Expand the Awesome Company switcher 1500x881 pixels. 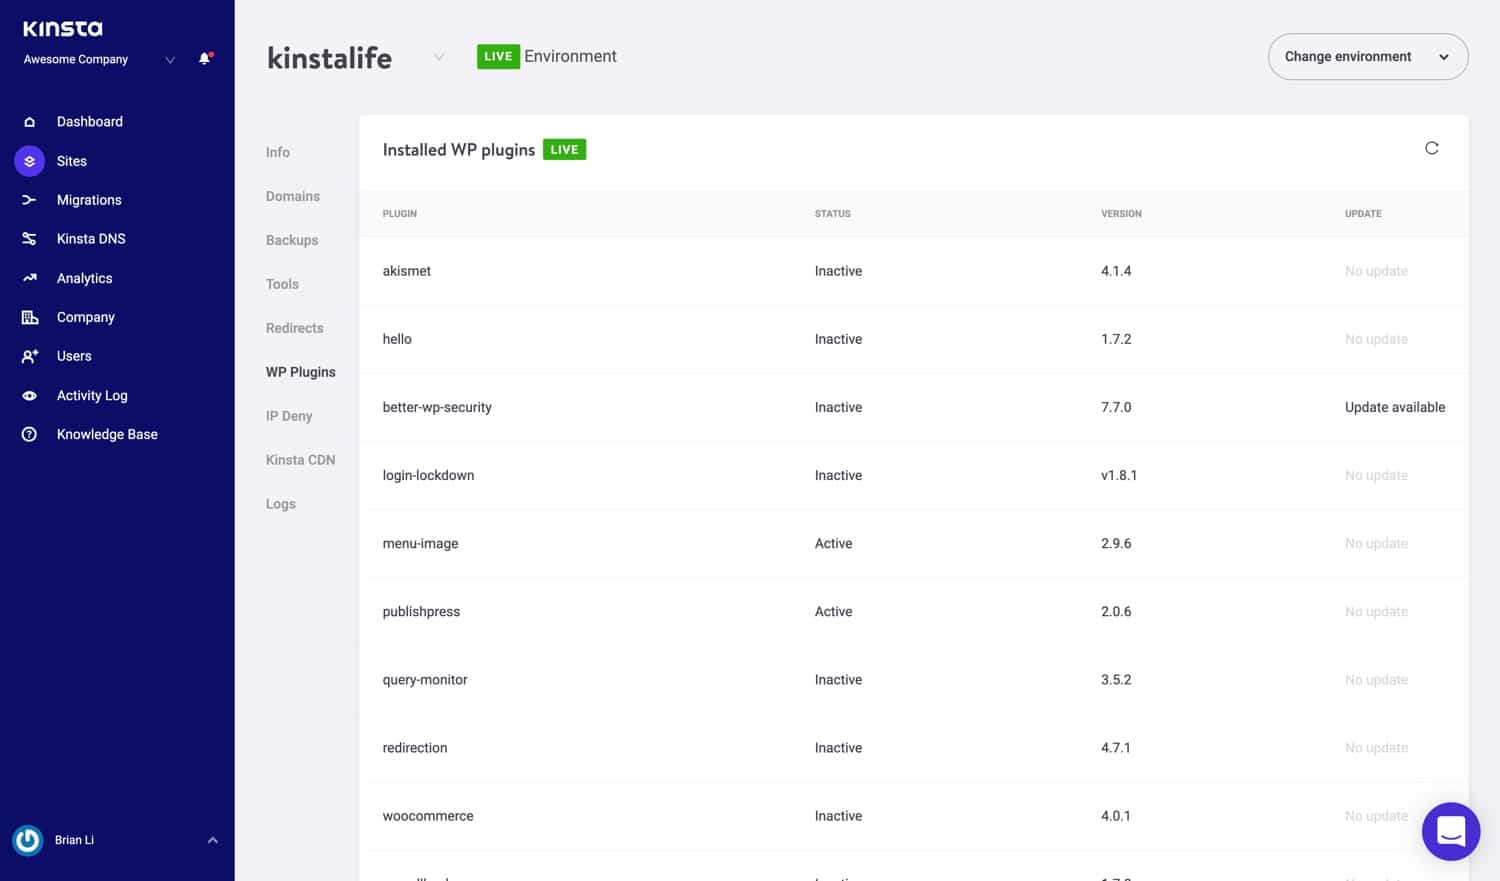tap(170, 60)
